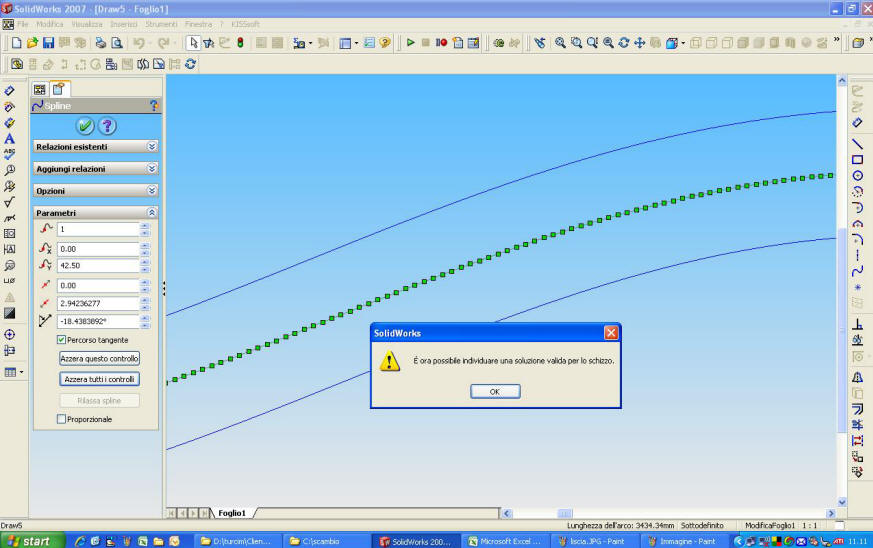Screen dimensions: 873x548
Task: Open a file with the folder icon
Action: (32, 43)
